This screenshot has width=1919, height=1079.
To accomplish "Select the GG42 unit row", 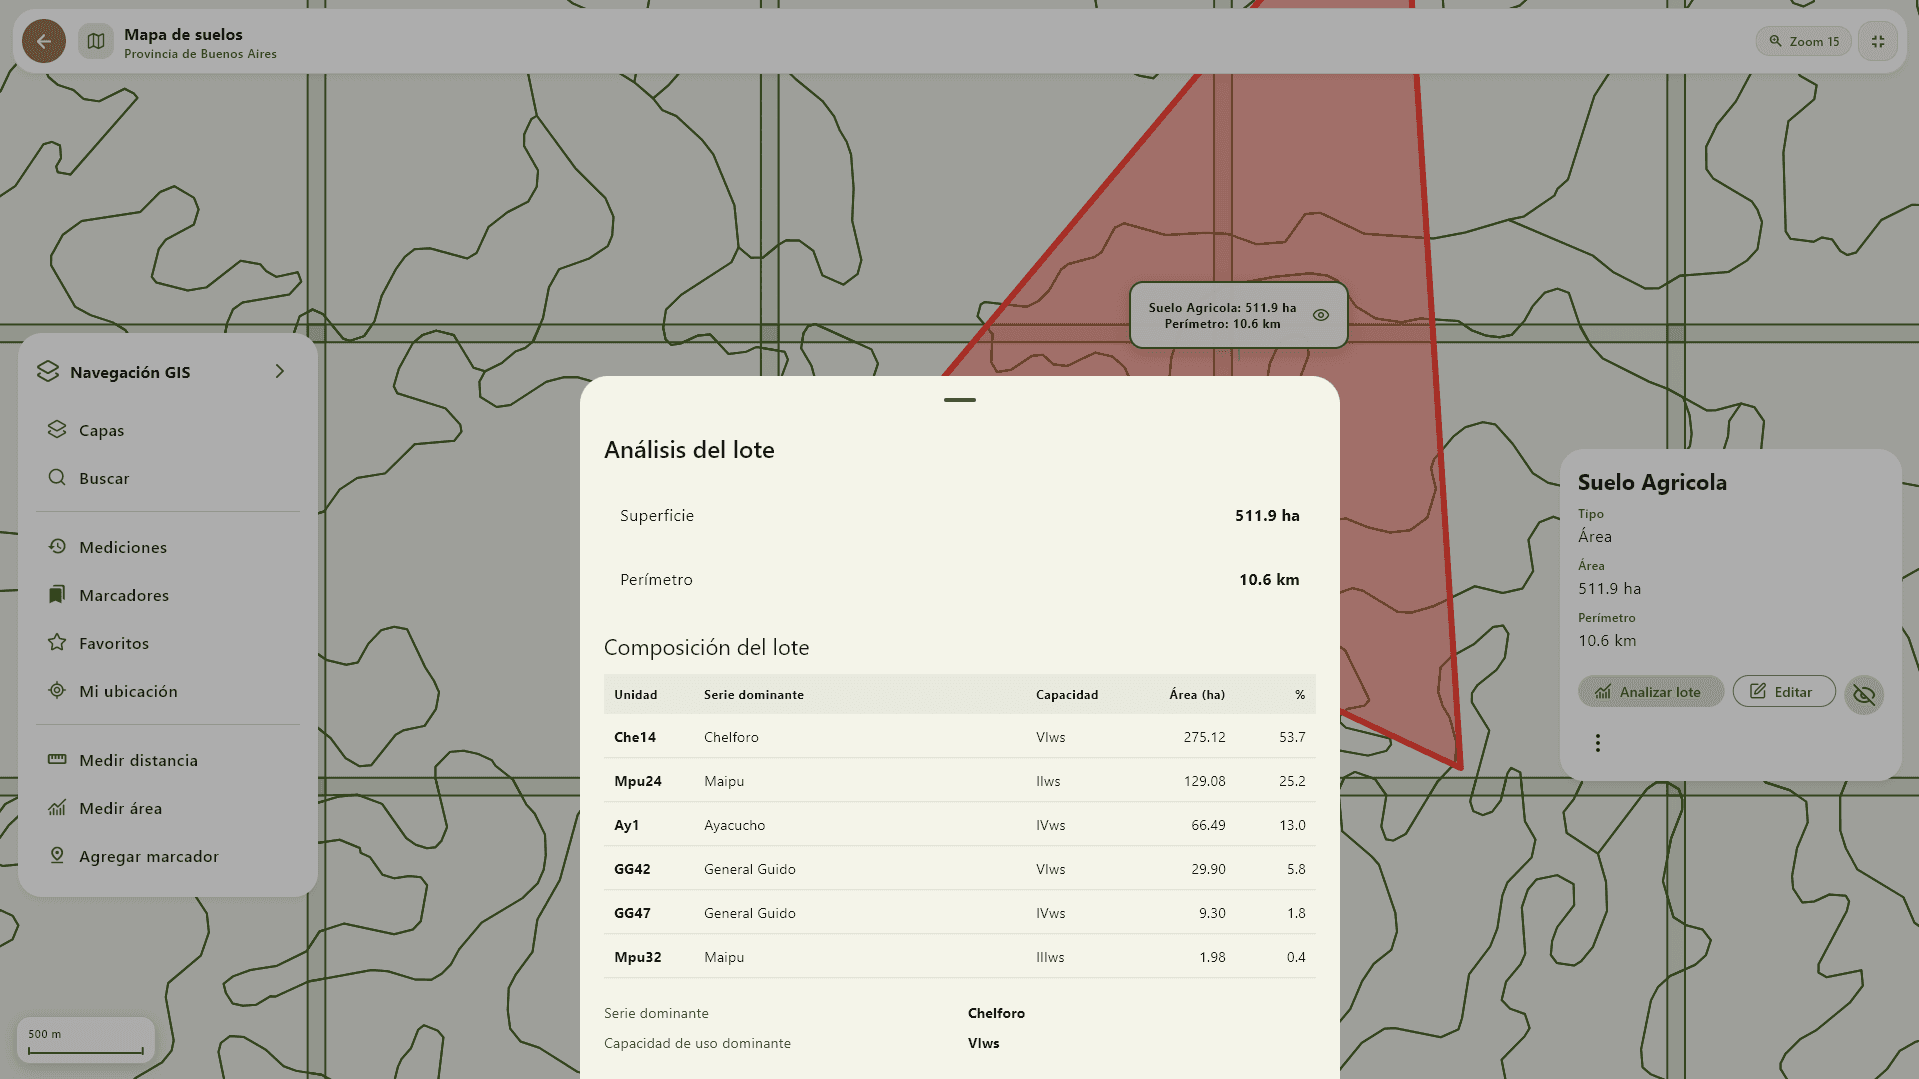I will click(x=960, y=869).
